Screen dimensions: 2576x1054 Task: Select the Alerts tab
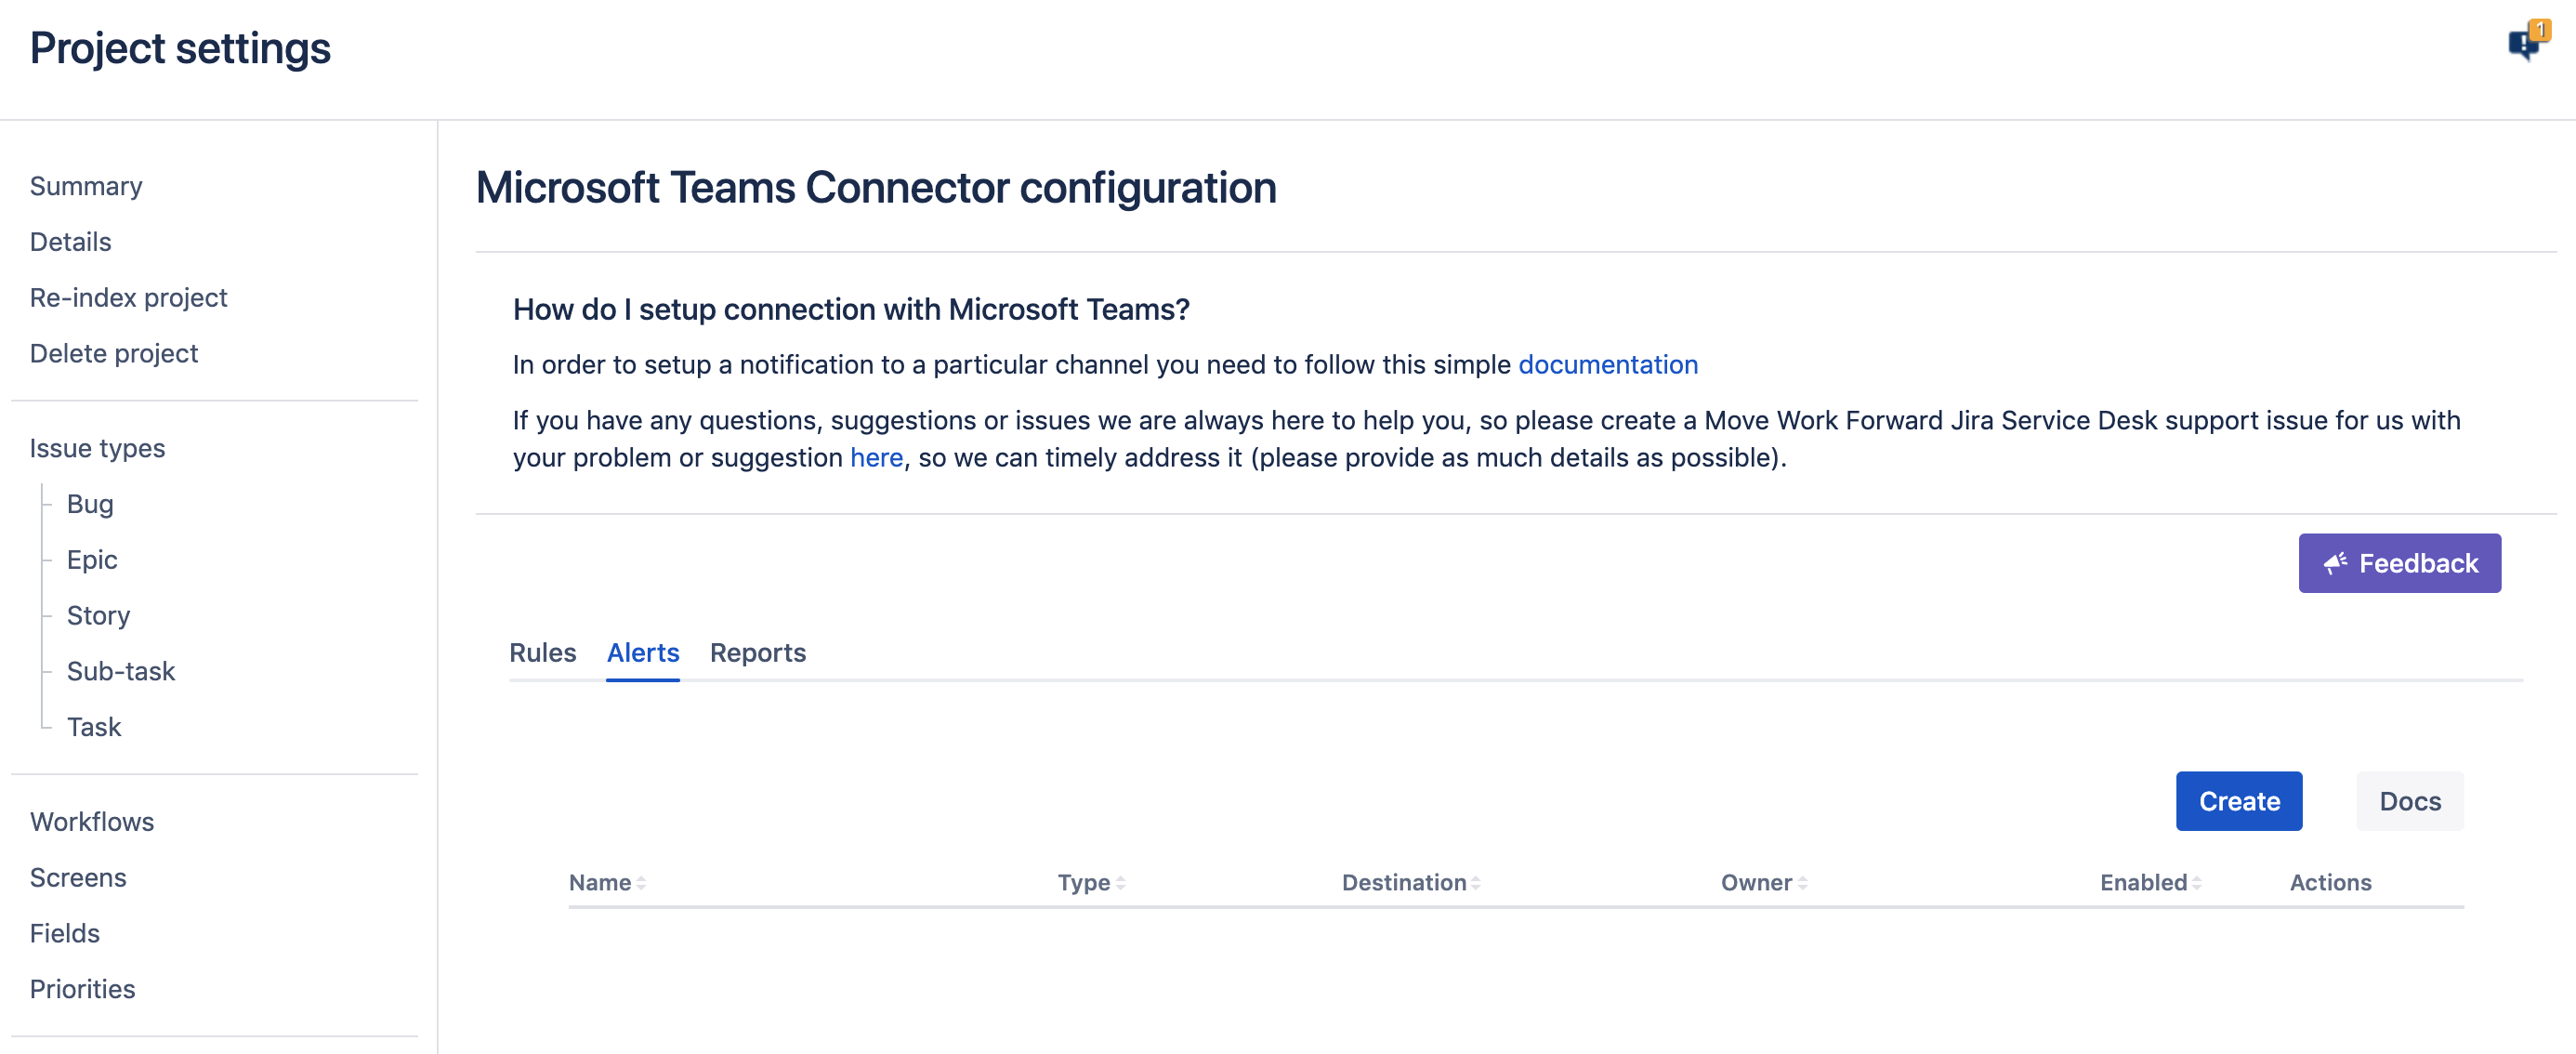click(643, 652)
